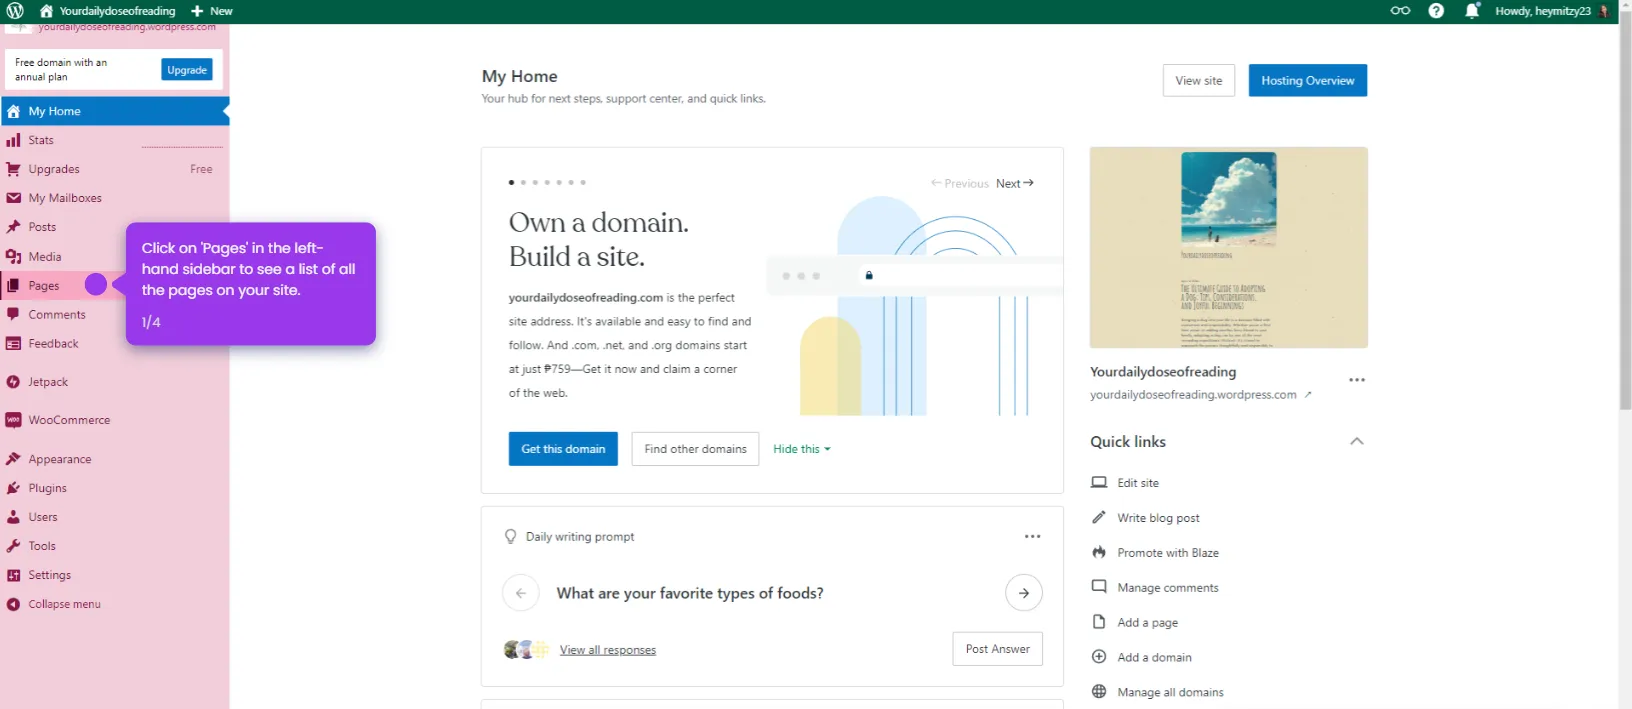Click the Edit site laptop icon
This screenshot has height=709, width=1632.
(1099, 482)
